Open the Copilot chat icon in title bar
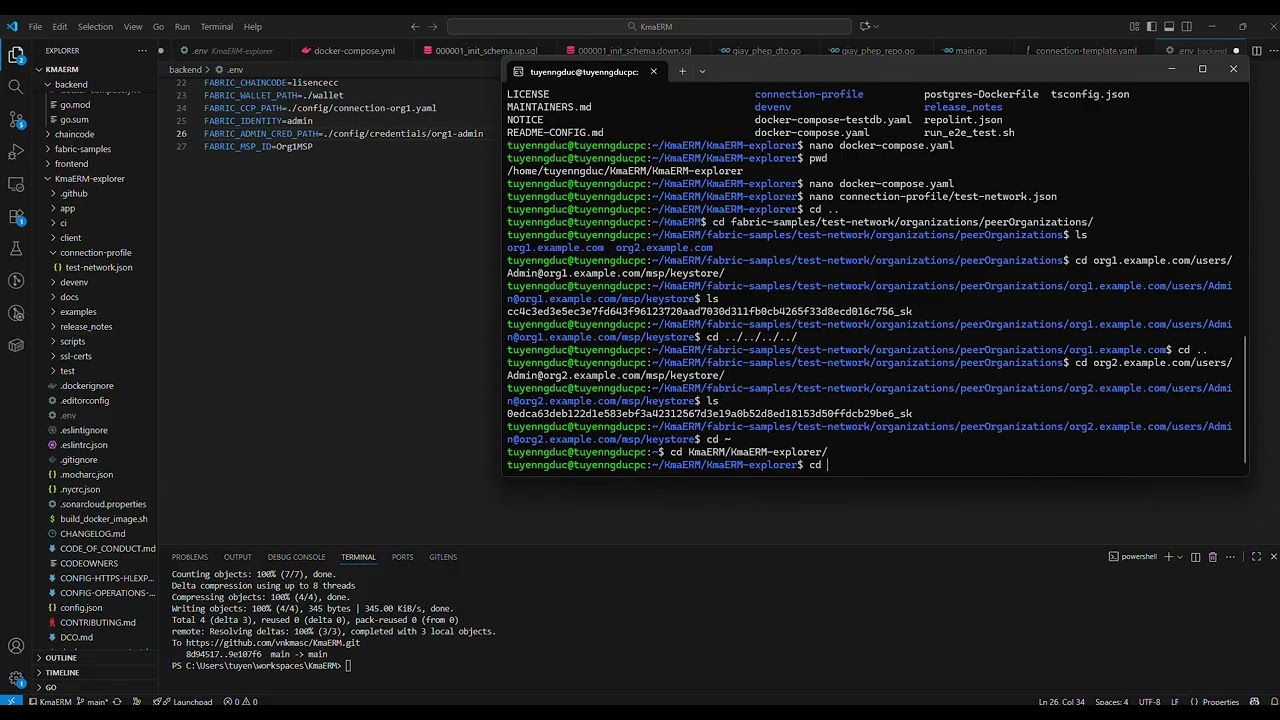 [x=865, y=26]
